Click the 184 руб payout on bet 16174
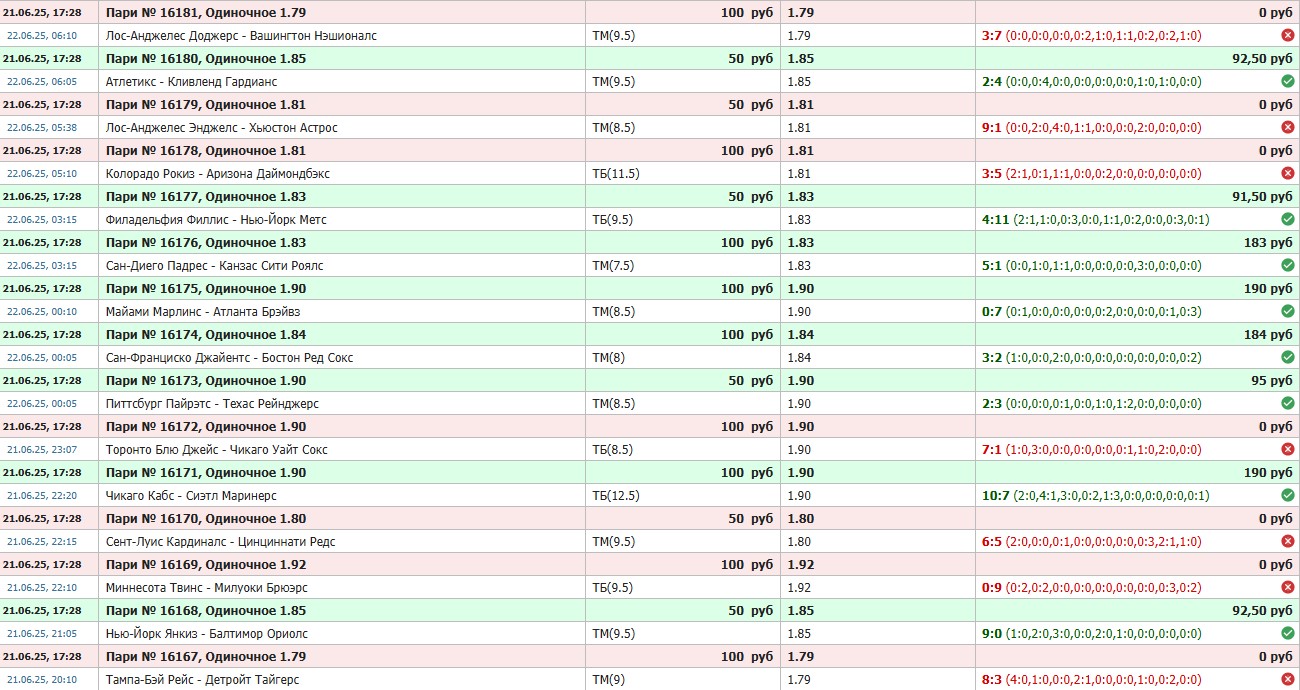The width and height of the screenshot is (1300, 690). (1268, 335)
